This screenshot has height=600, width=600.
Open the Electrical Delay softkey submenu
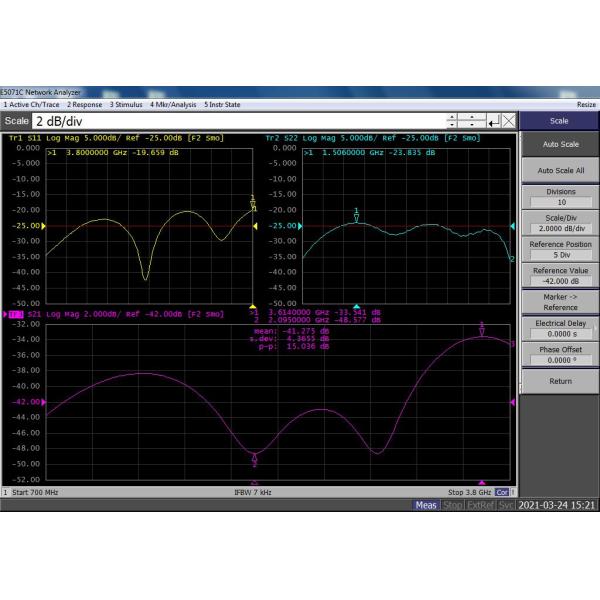[x=560, y=328]
